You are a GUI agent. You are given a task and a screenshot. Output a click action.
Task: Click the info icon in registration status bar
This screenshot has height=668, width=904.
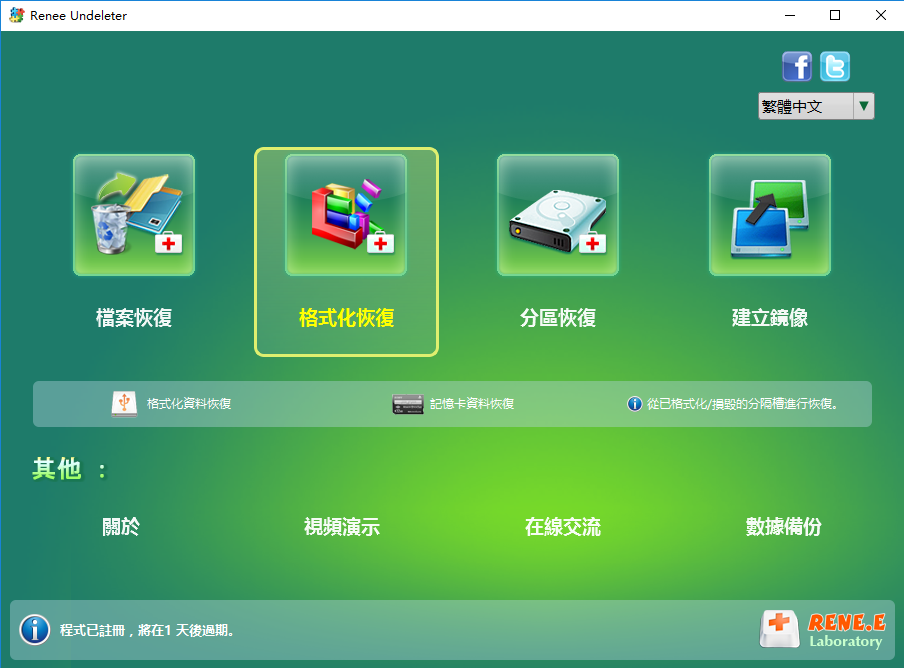35,629
